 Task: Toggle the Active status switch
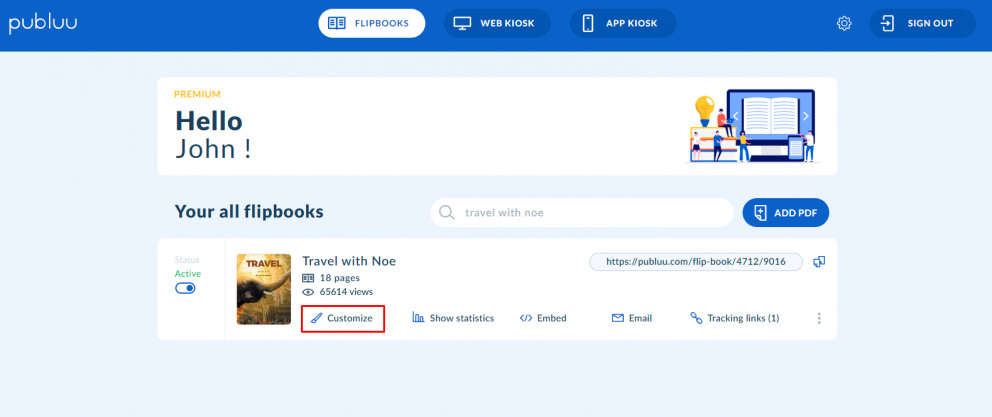[185, 288]
